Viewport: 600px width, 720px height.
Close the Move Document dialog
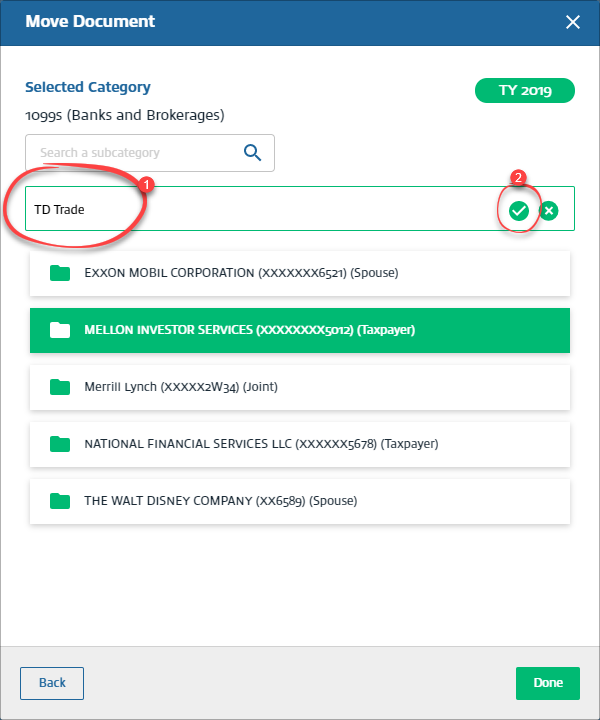(x=573, y=22)
